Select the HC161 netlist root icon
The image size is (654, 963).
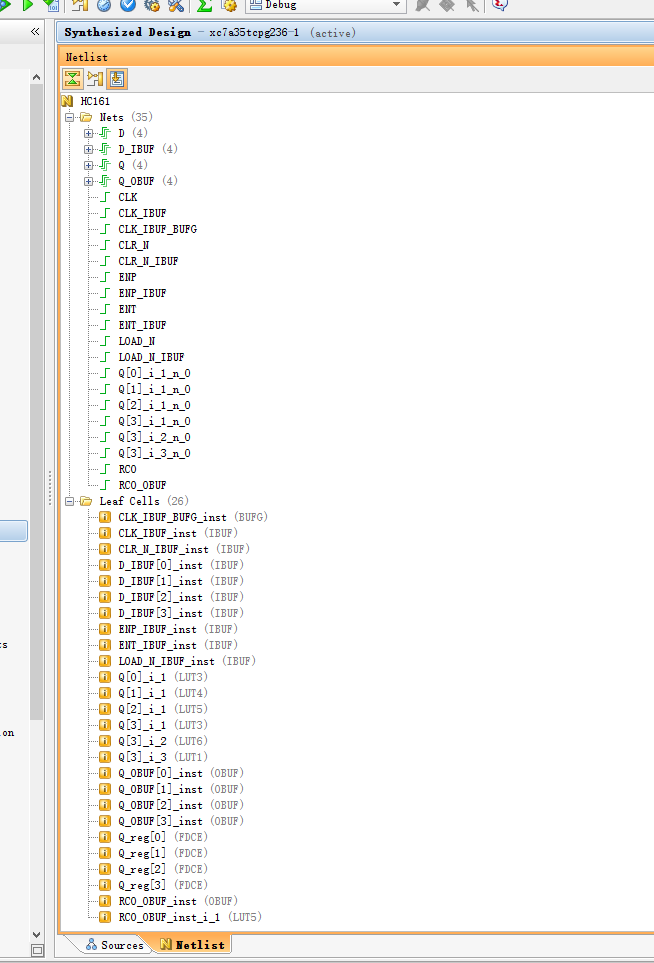68,101
